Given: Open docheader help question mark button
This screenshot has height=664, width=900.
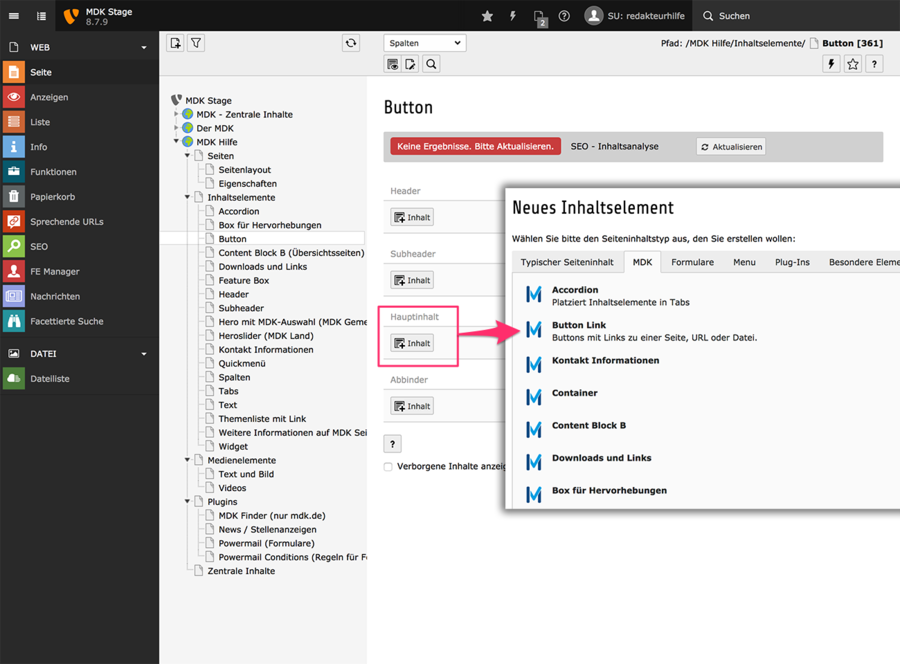Looking at the screenshot, I should pyautogui.click(x=874, y=64).
